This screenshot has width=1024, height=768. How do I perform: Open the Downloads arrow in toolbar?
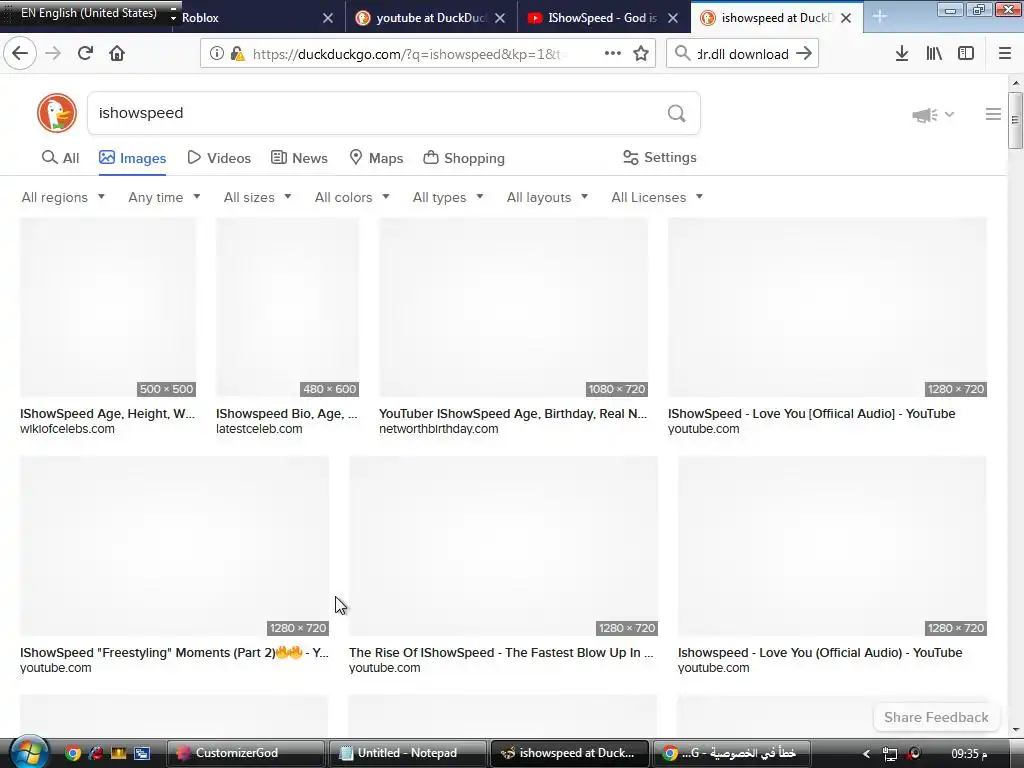pos(902,54)
